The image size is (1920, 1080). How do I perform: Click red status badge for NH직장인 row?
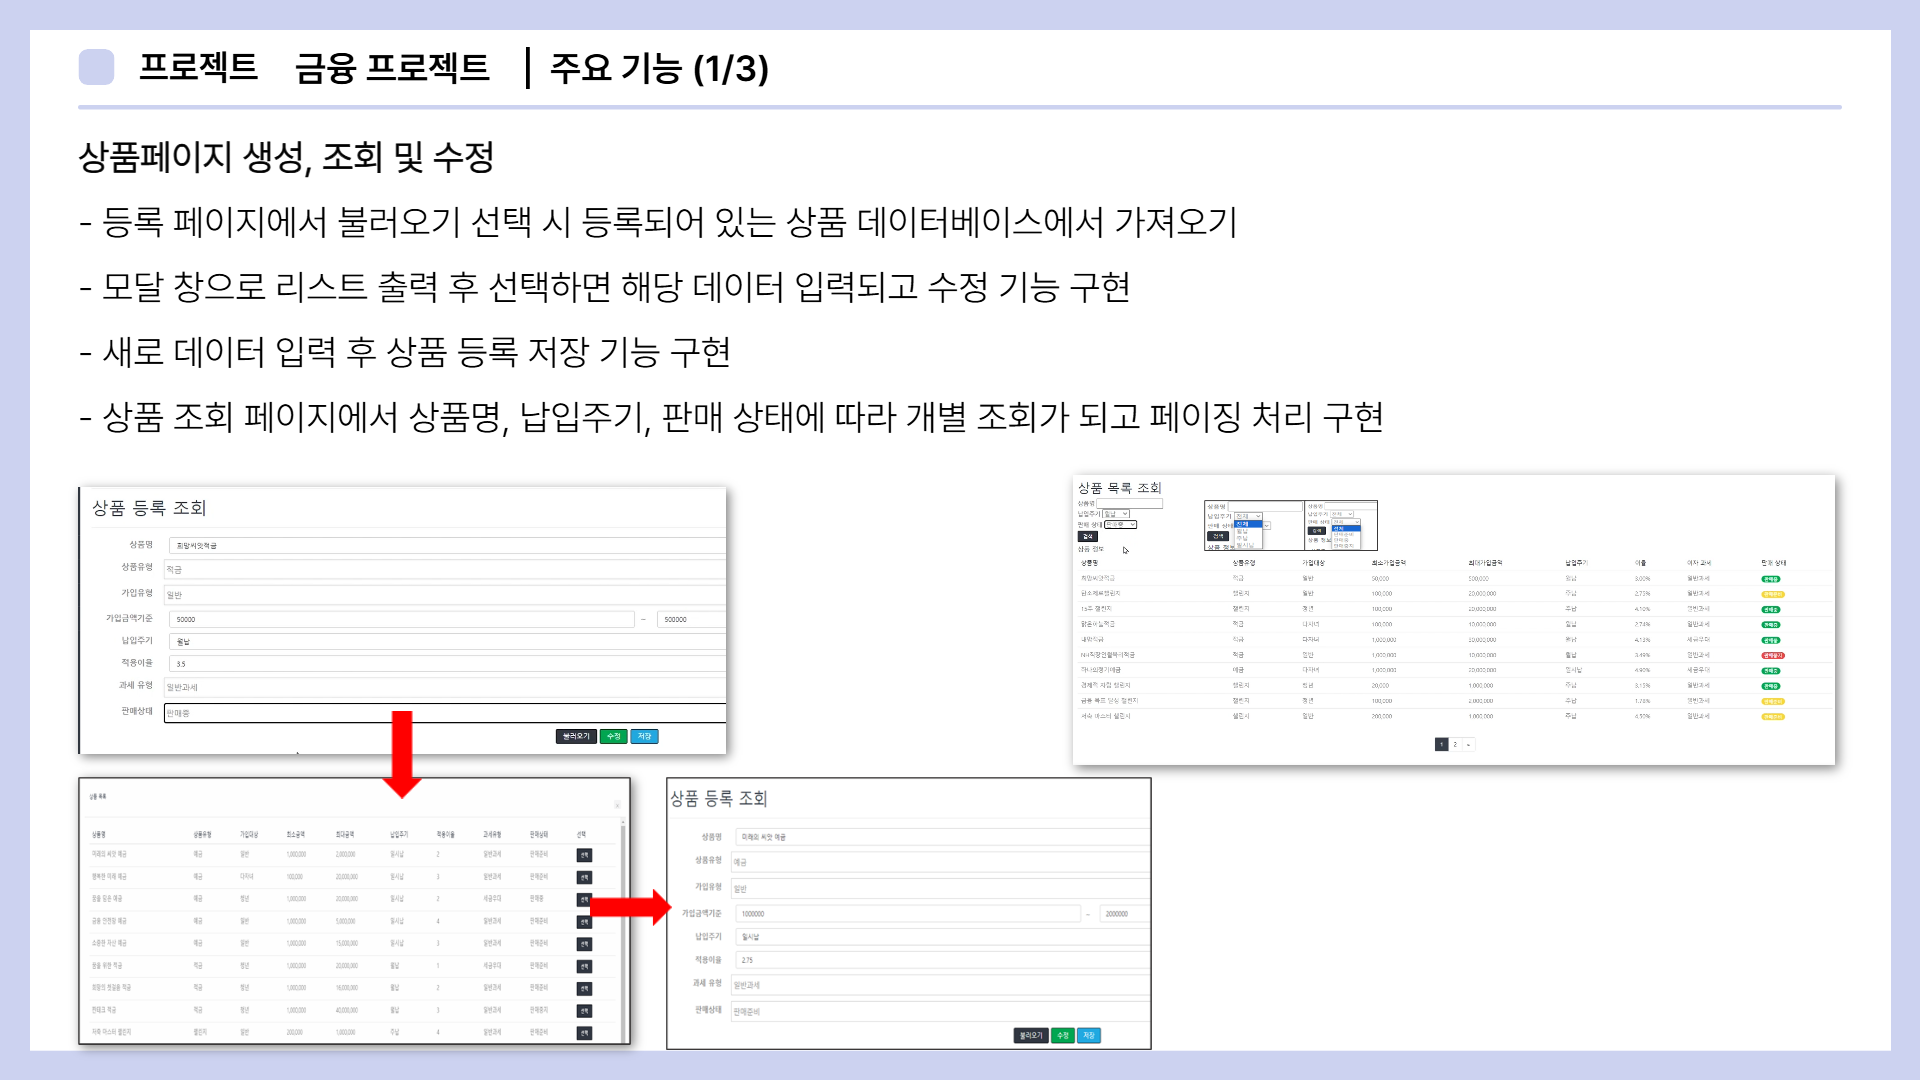[1772, 656]
